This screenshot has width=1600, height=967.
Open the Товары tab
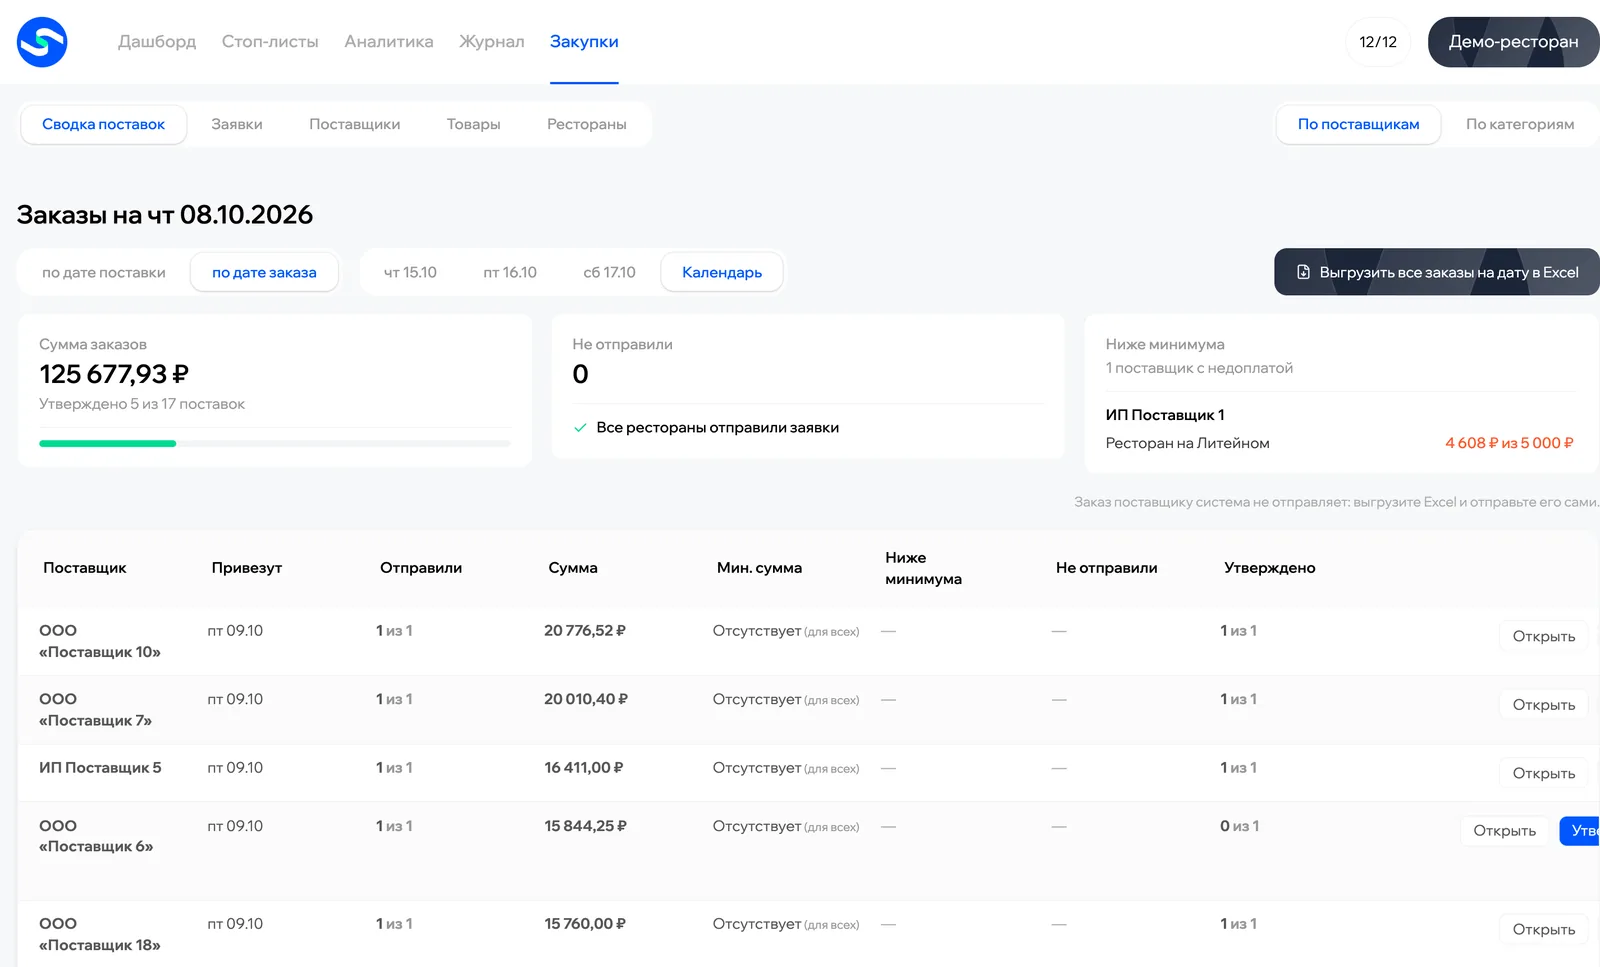tap(474, 125)
